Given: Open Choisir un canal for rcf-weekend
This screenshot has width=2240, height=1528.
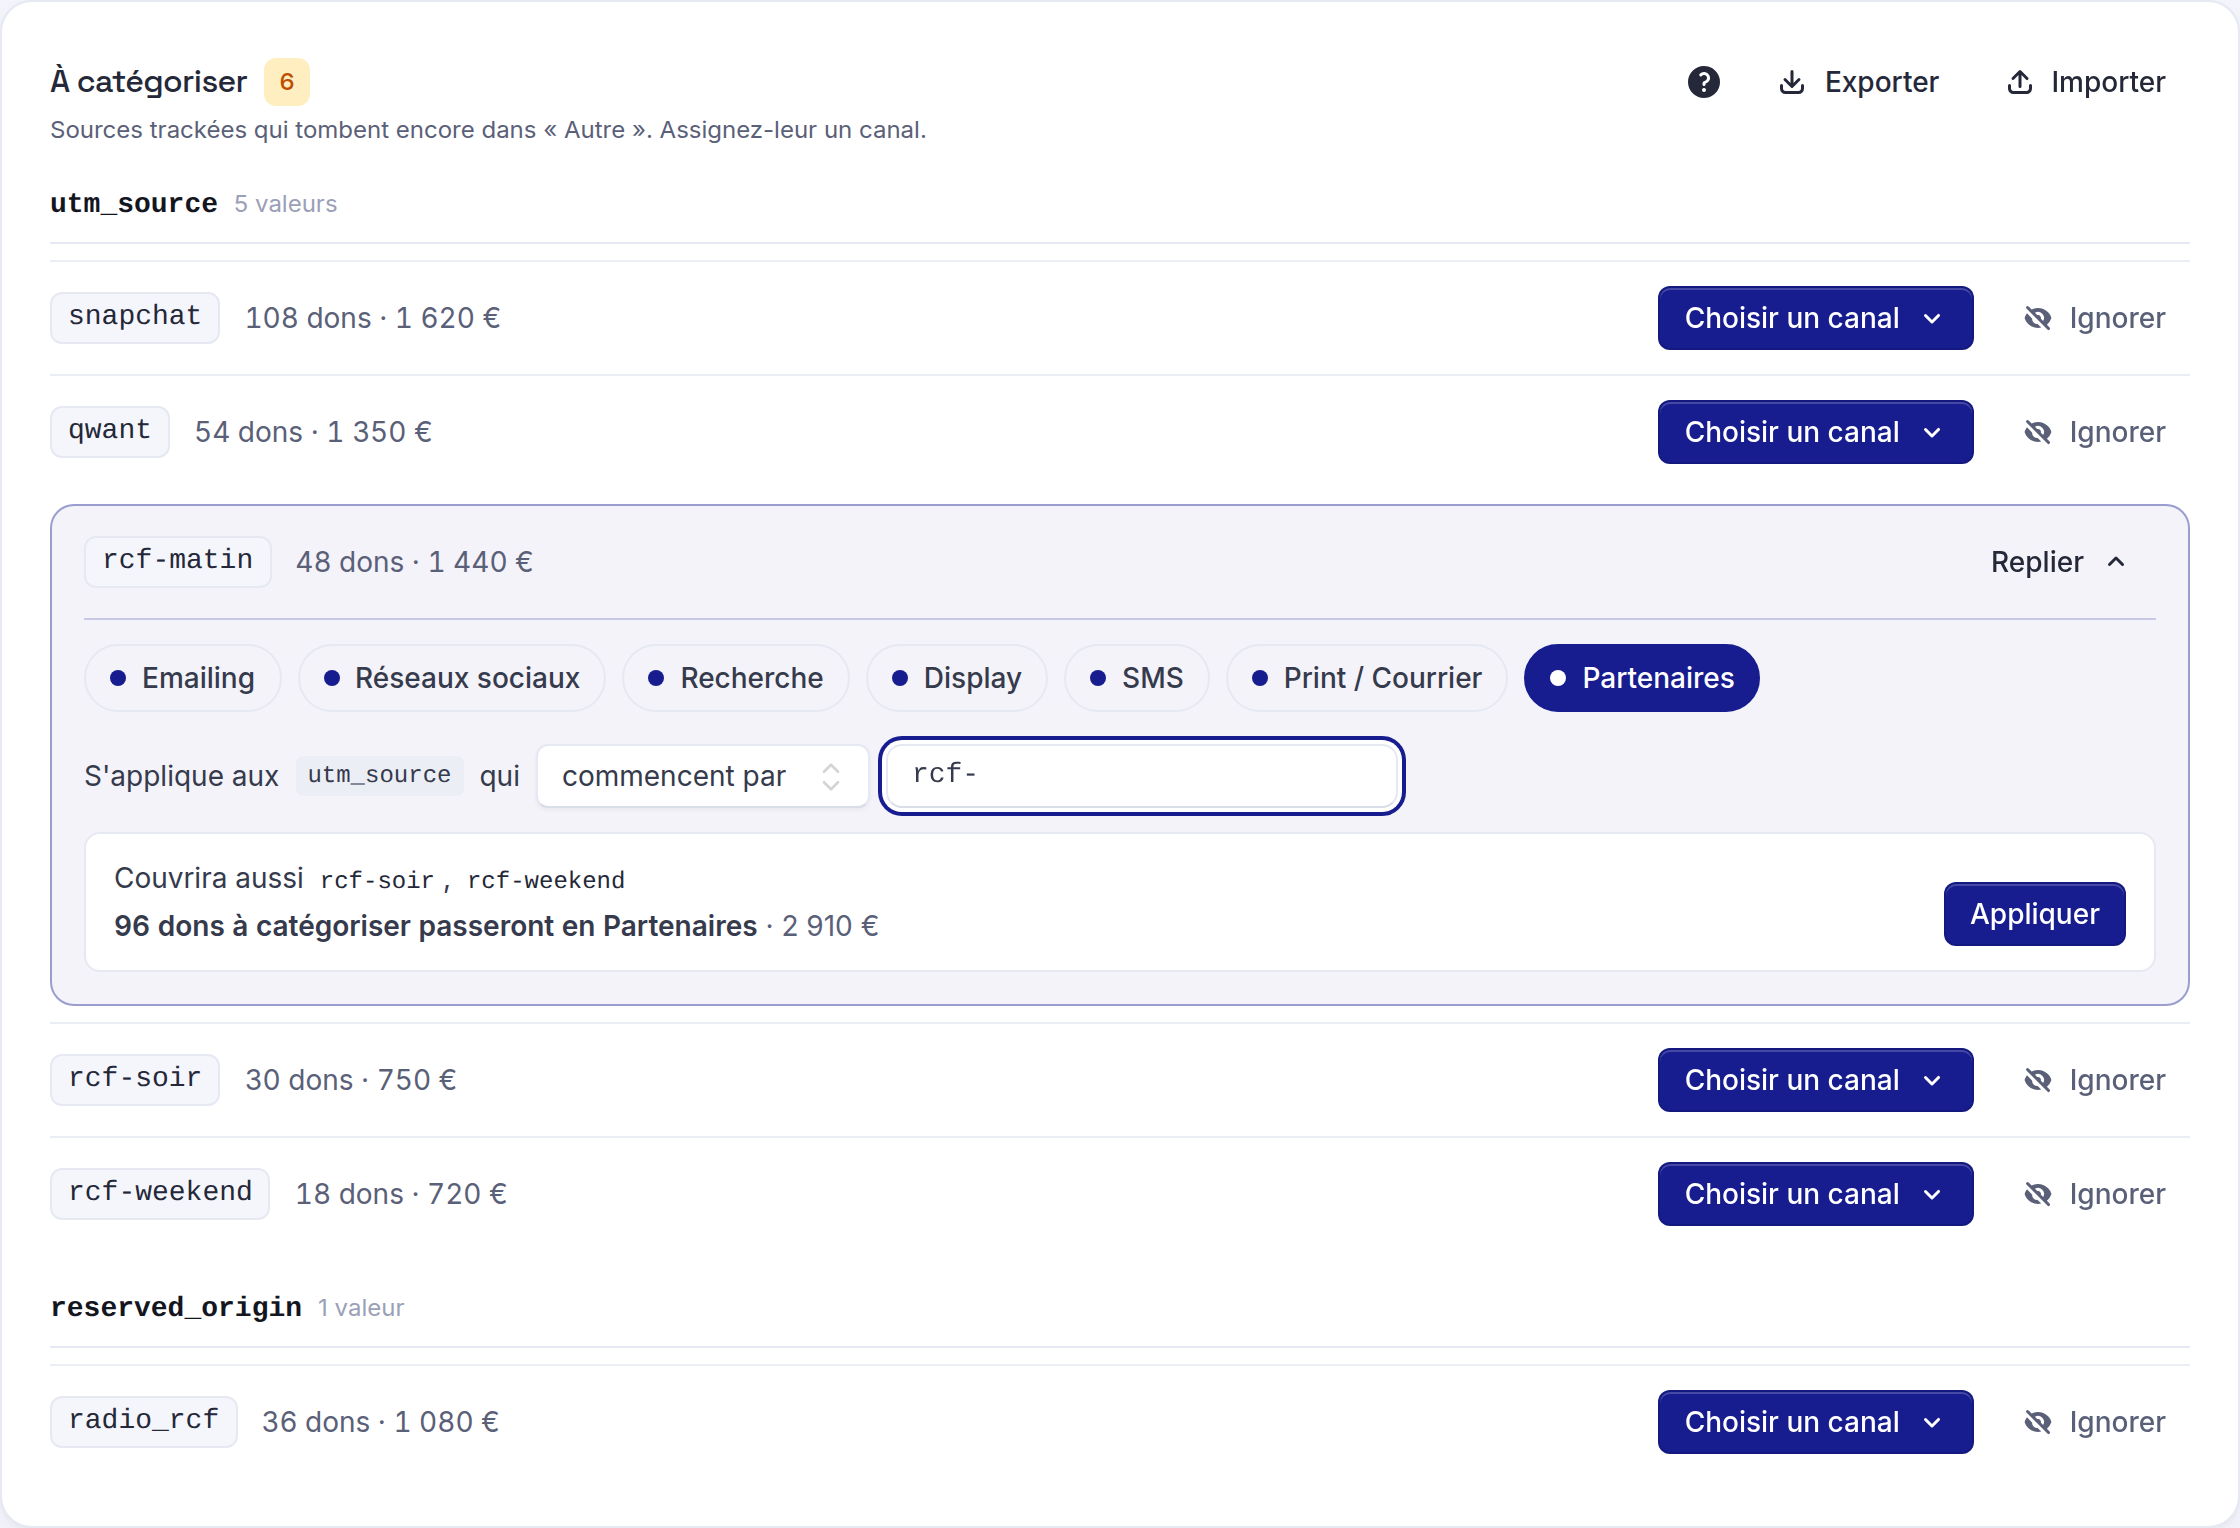Looking at the screenshot, I should click(1815, 1194).
